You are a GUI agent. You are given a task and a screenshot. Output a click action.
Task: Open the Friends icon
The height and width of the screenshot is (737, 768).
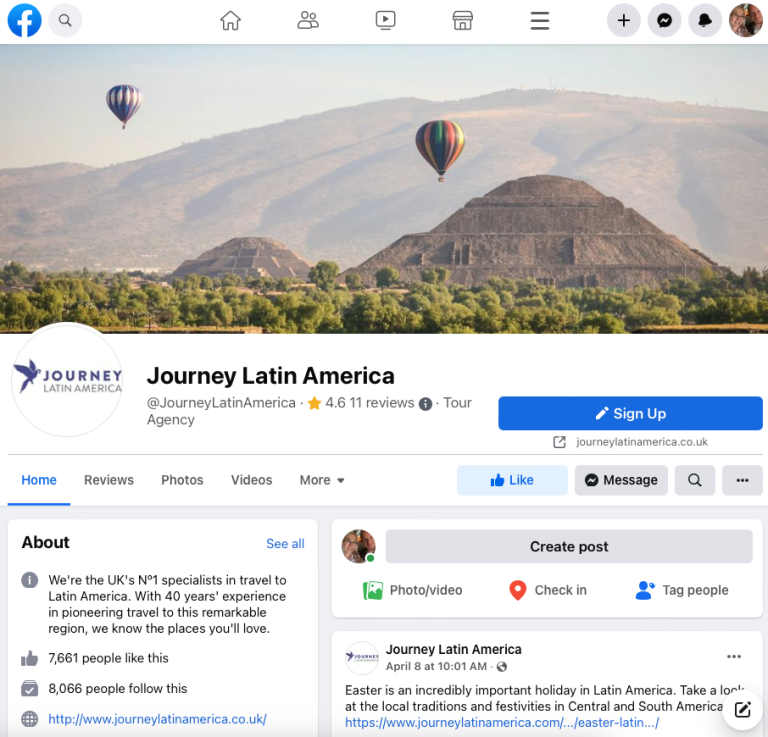click(x=308, y=21)
